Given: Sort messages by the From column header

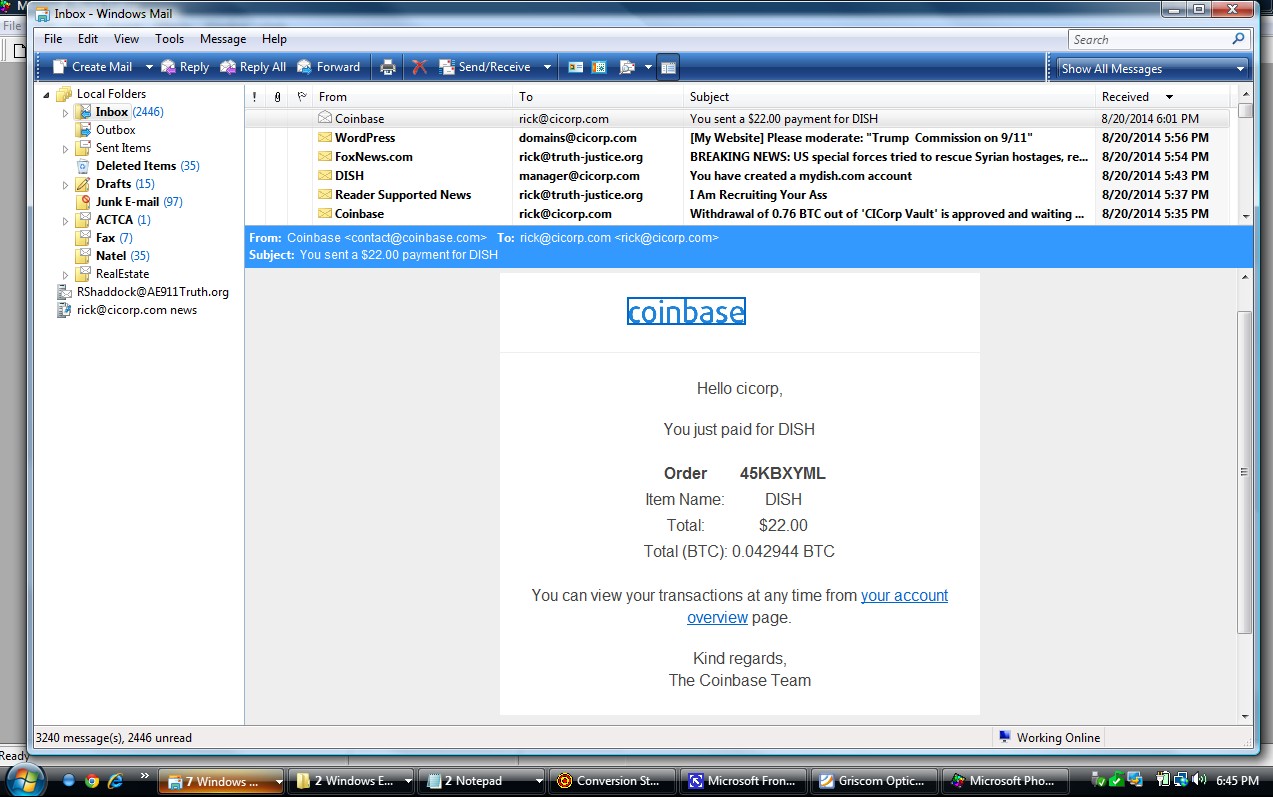Looking at the screenshot, I should tap(413, 97).
